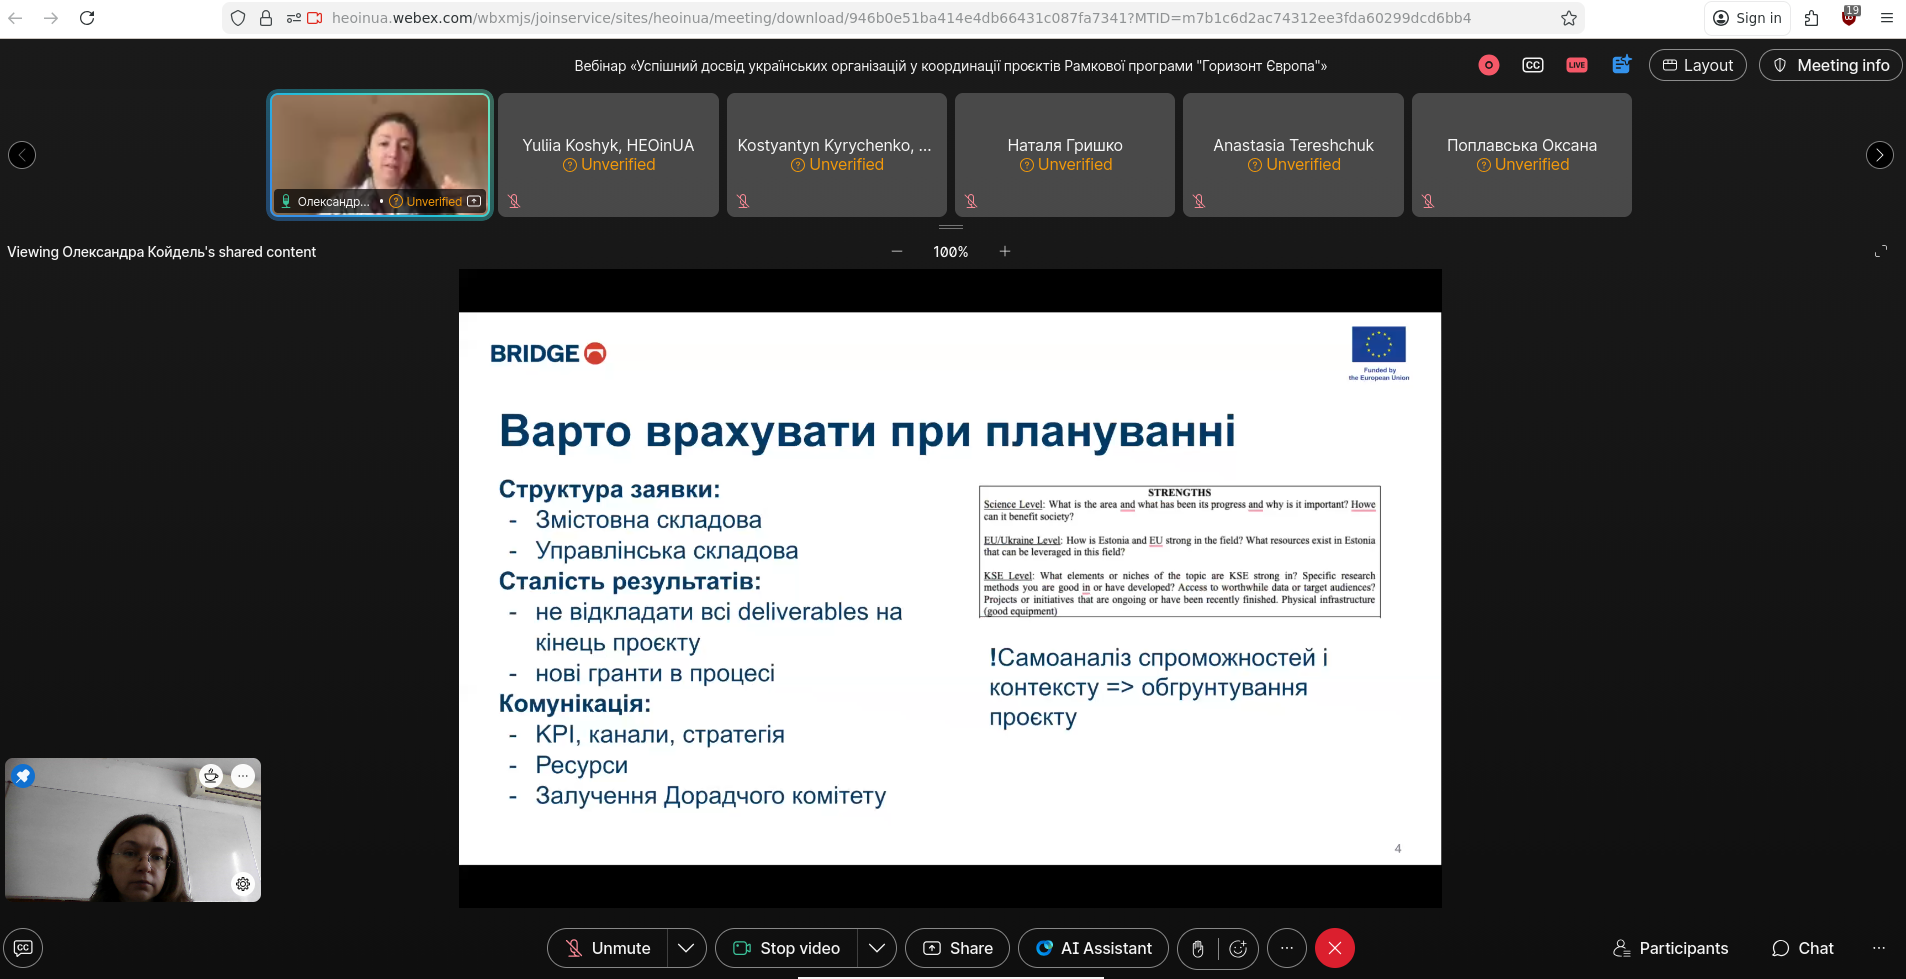Stop video camera

tap(786, 948)
